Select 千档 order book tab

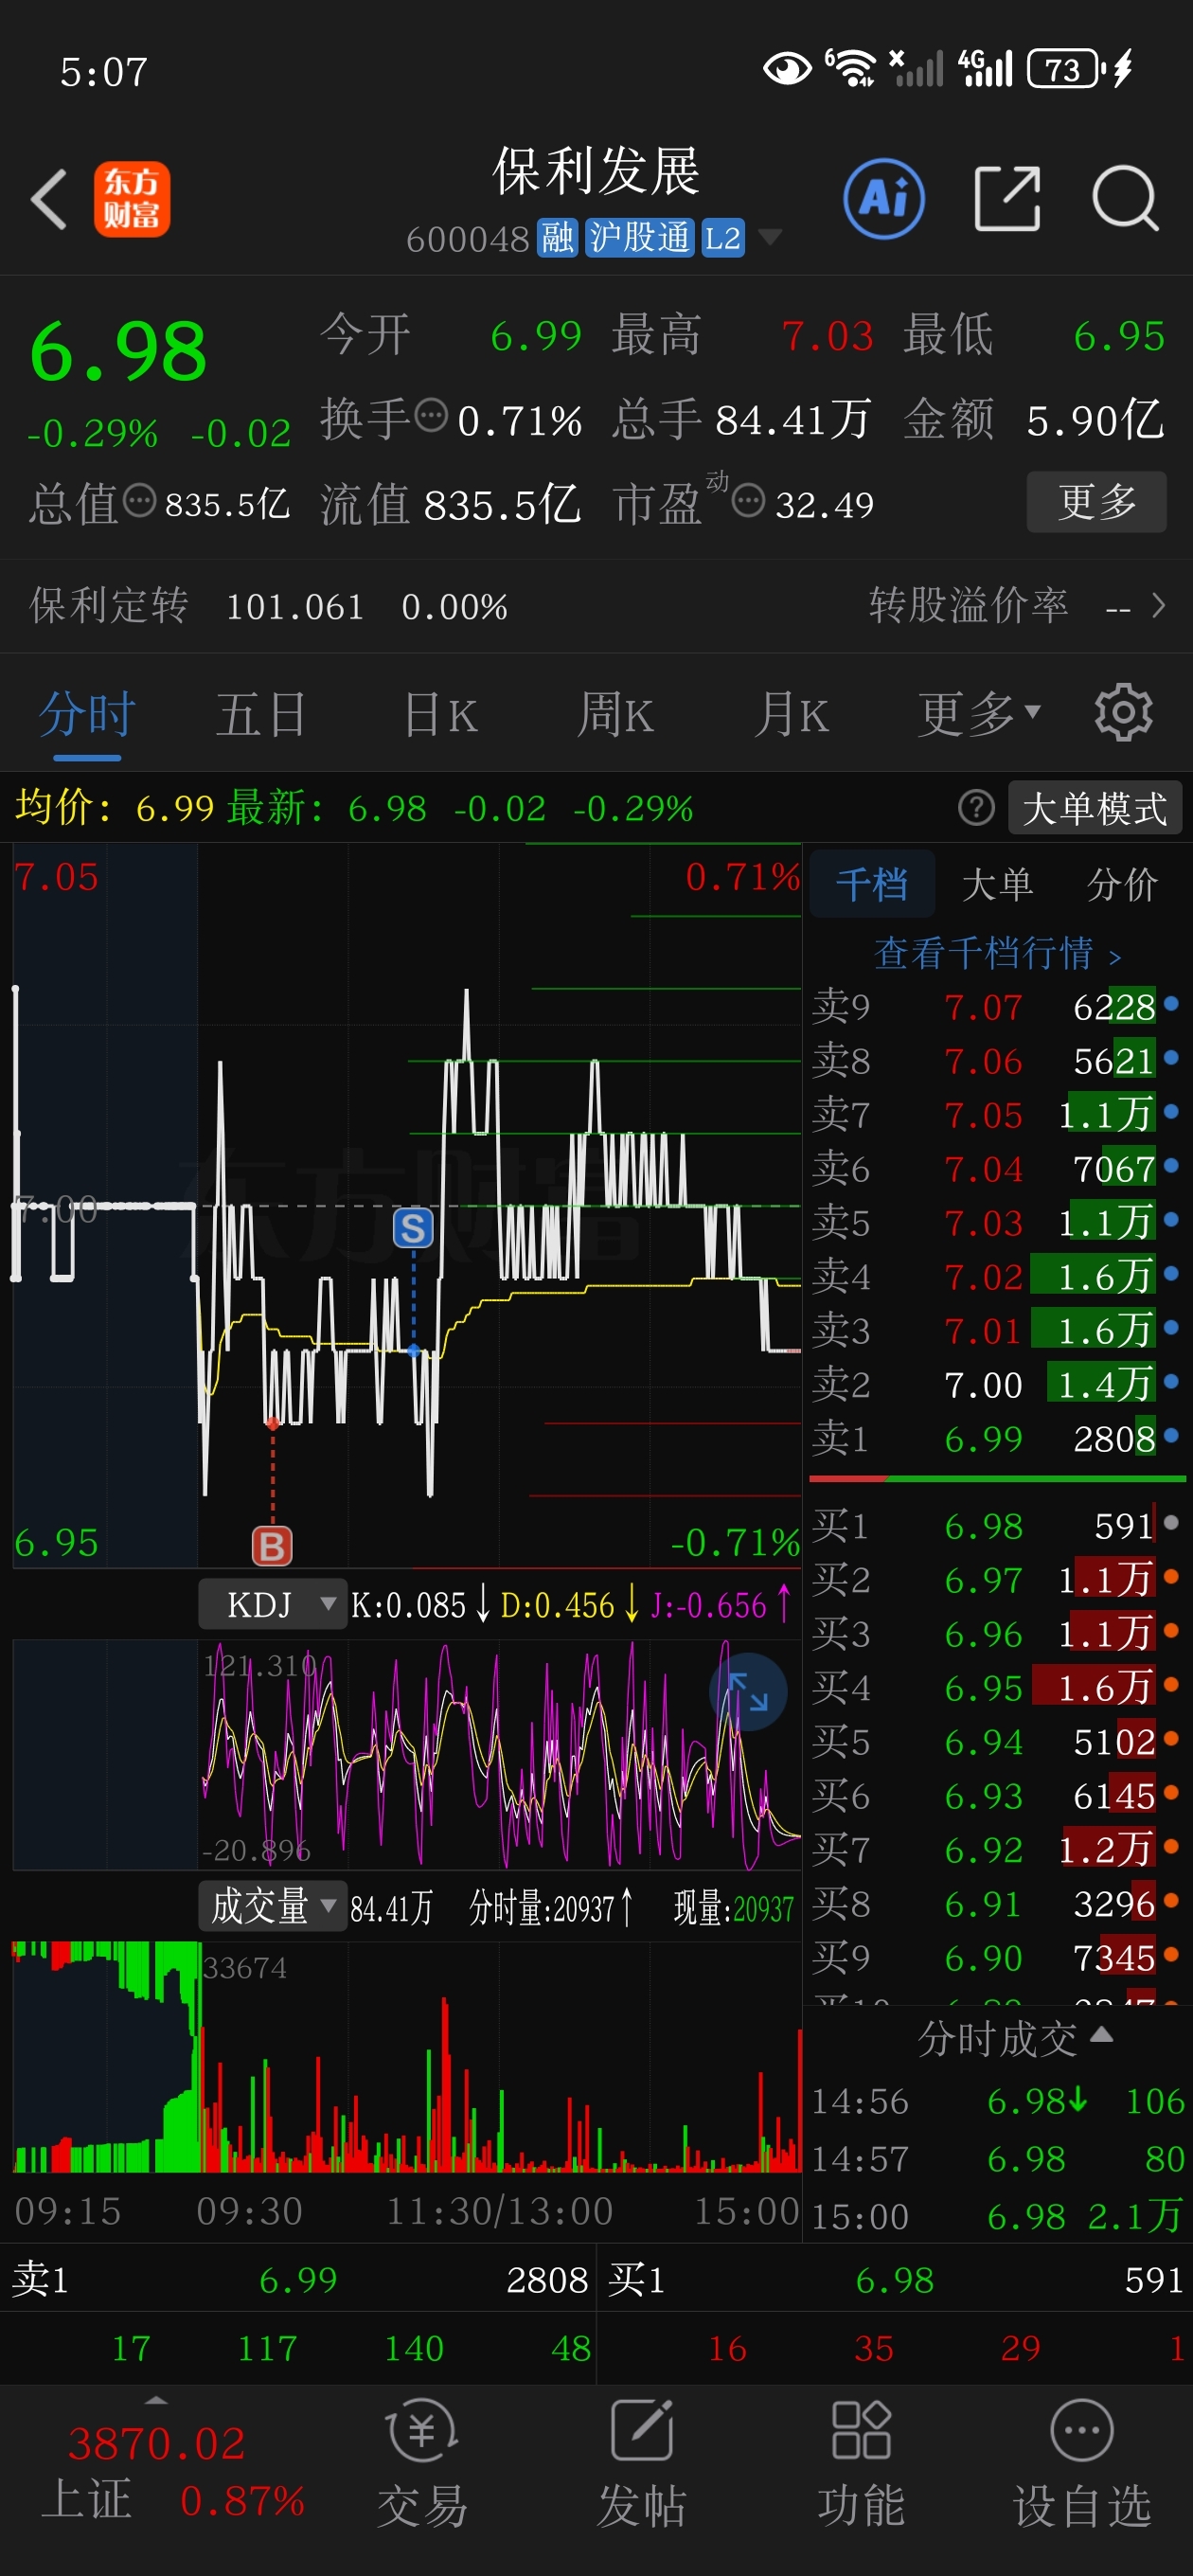pyautogui.click(x=872, y=884)
